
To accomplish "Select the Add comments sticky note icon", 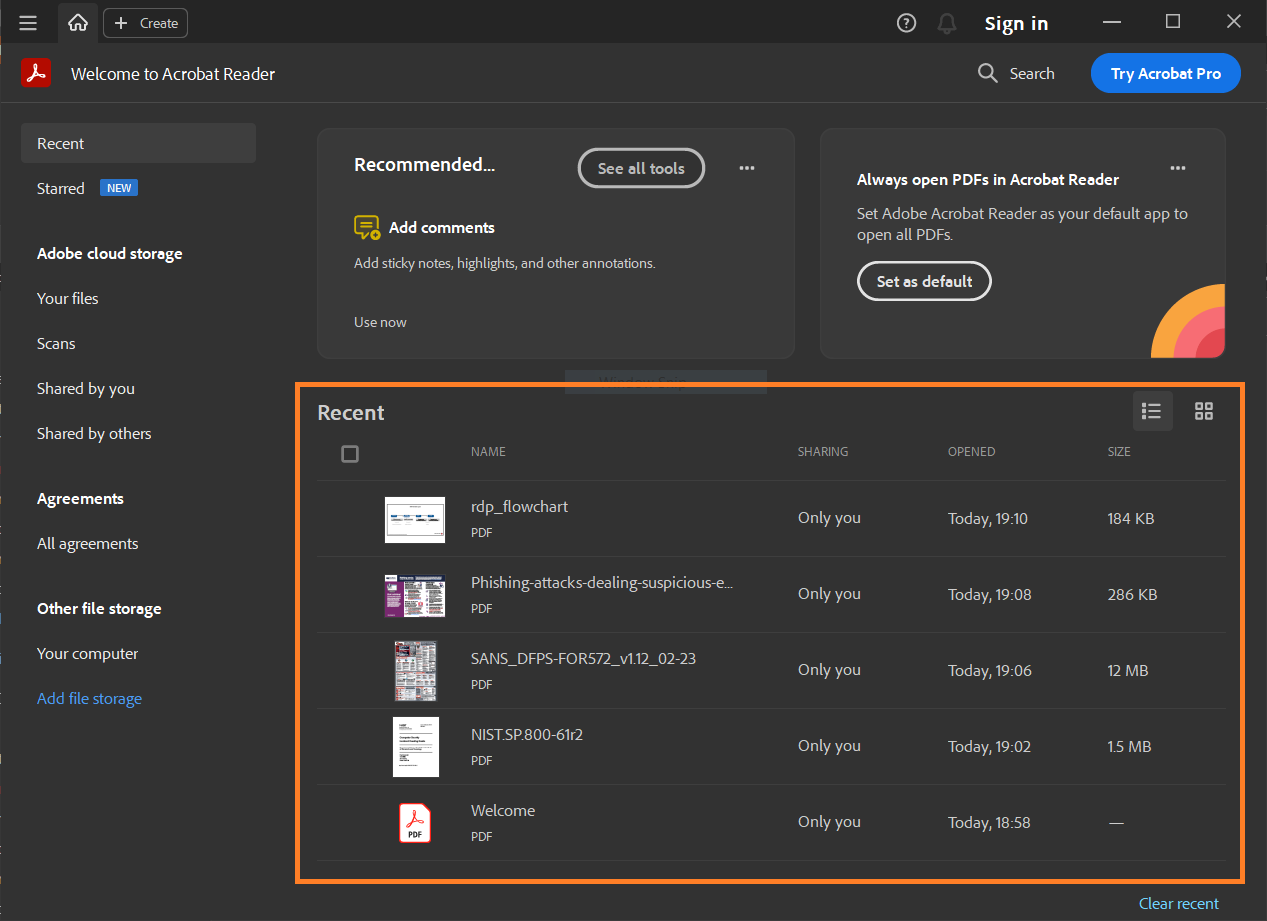I will pos(367,227).
